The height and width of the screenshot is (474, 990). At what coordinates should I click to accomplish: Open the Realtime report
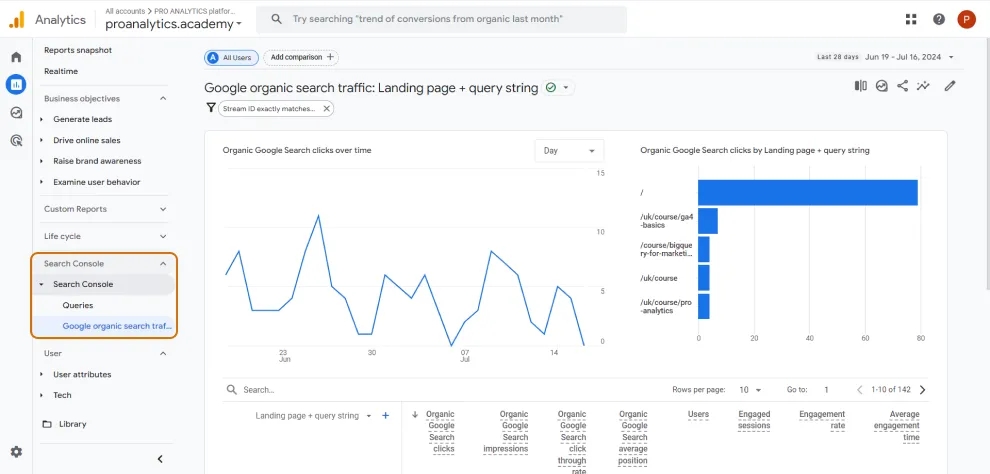click(x=61, y=71)
